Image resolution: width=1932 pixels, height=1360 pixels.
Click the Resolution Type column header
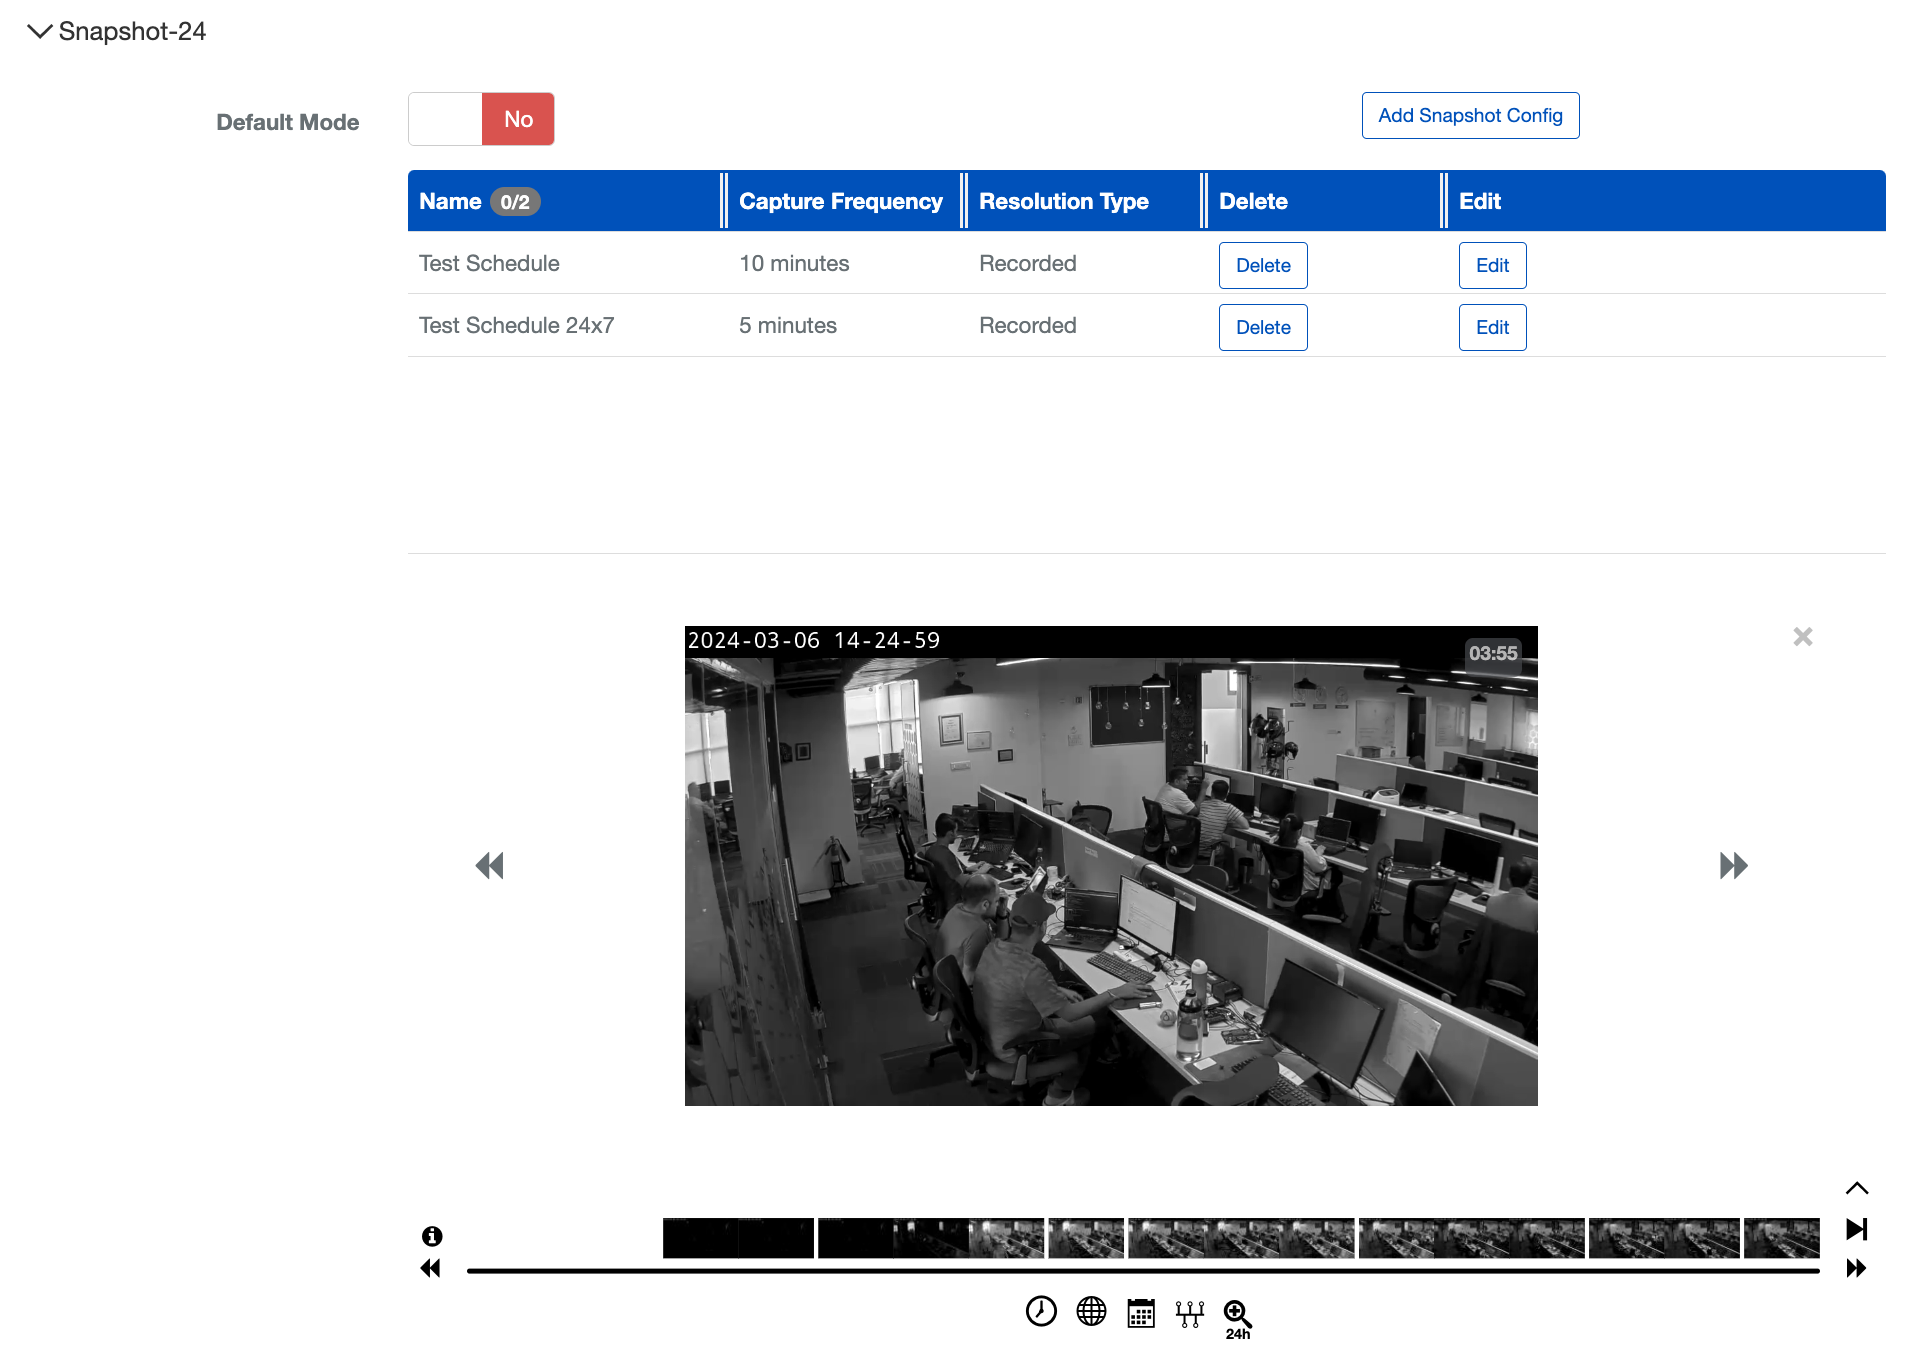click(1063, 201)
